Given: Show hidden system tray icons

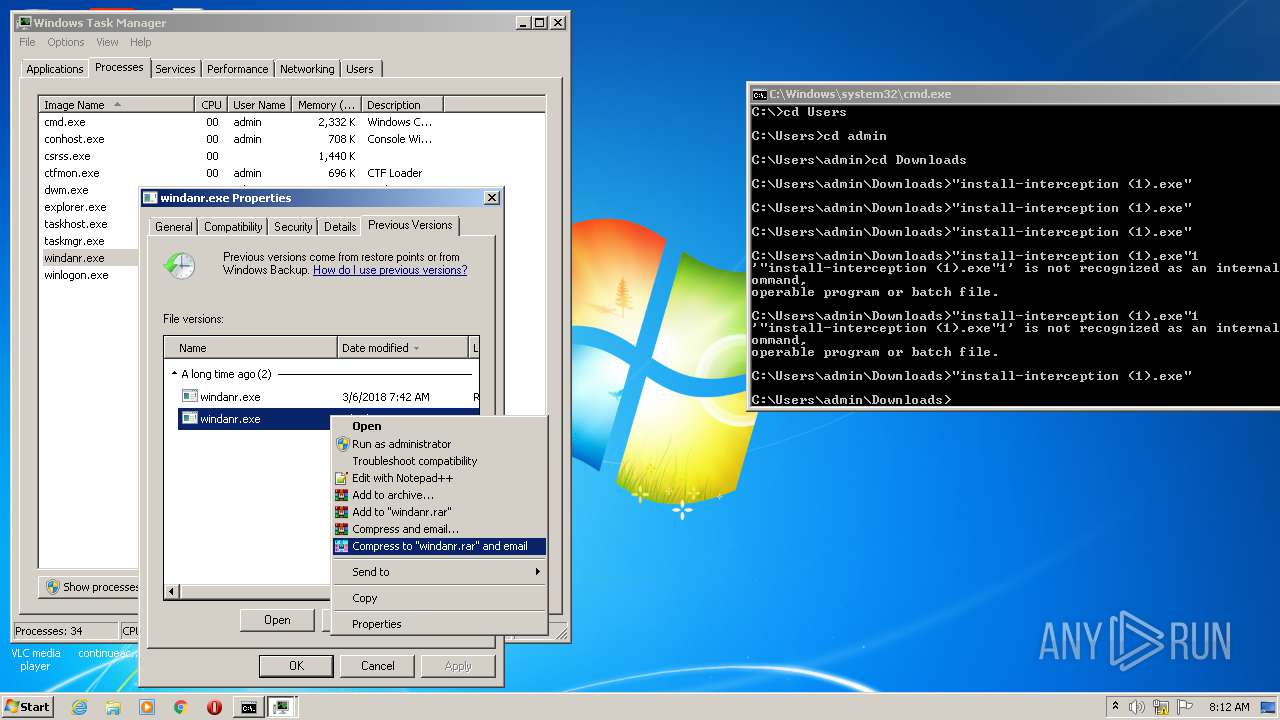Looking at the screenshot, I should [x=1115, y=707].
